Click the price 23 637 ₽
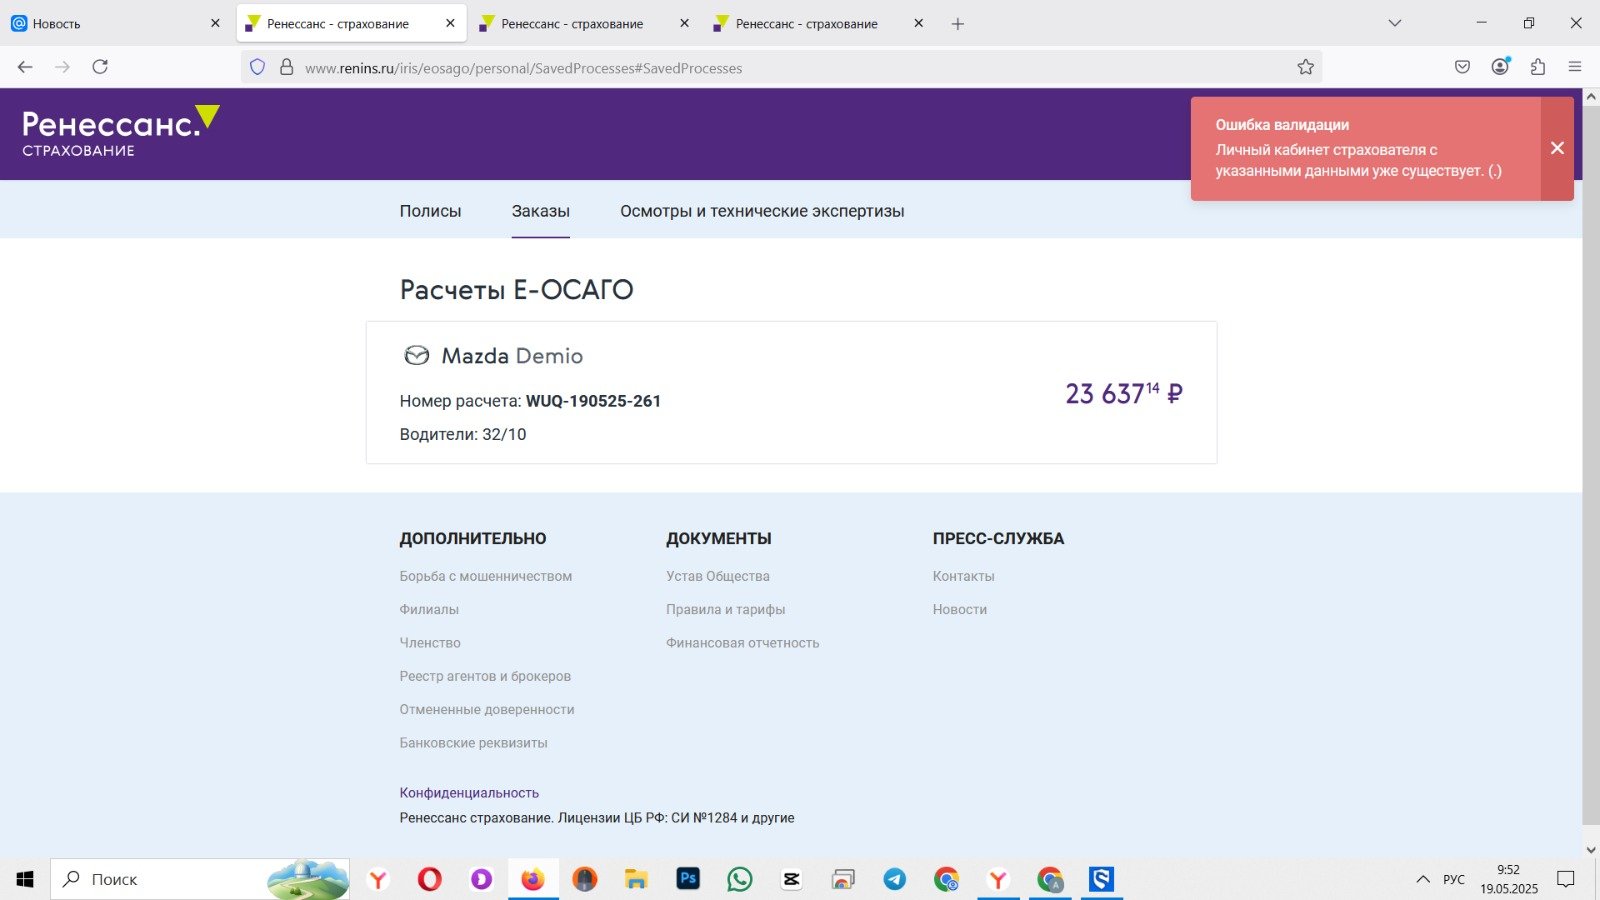Viewport: 1600px width, 900px height. (1124, 393)
